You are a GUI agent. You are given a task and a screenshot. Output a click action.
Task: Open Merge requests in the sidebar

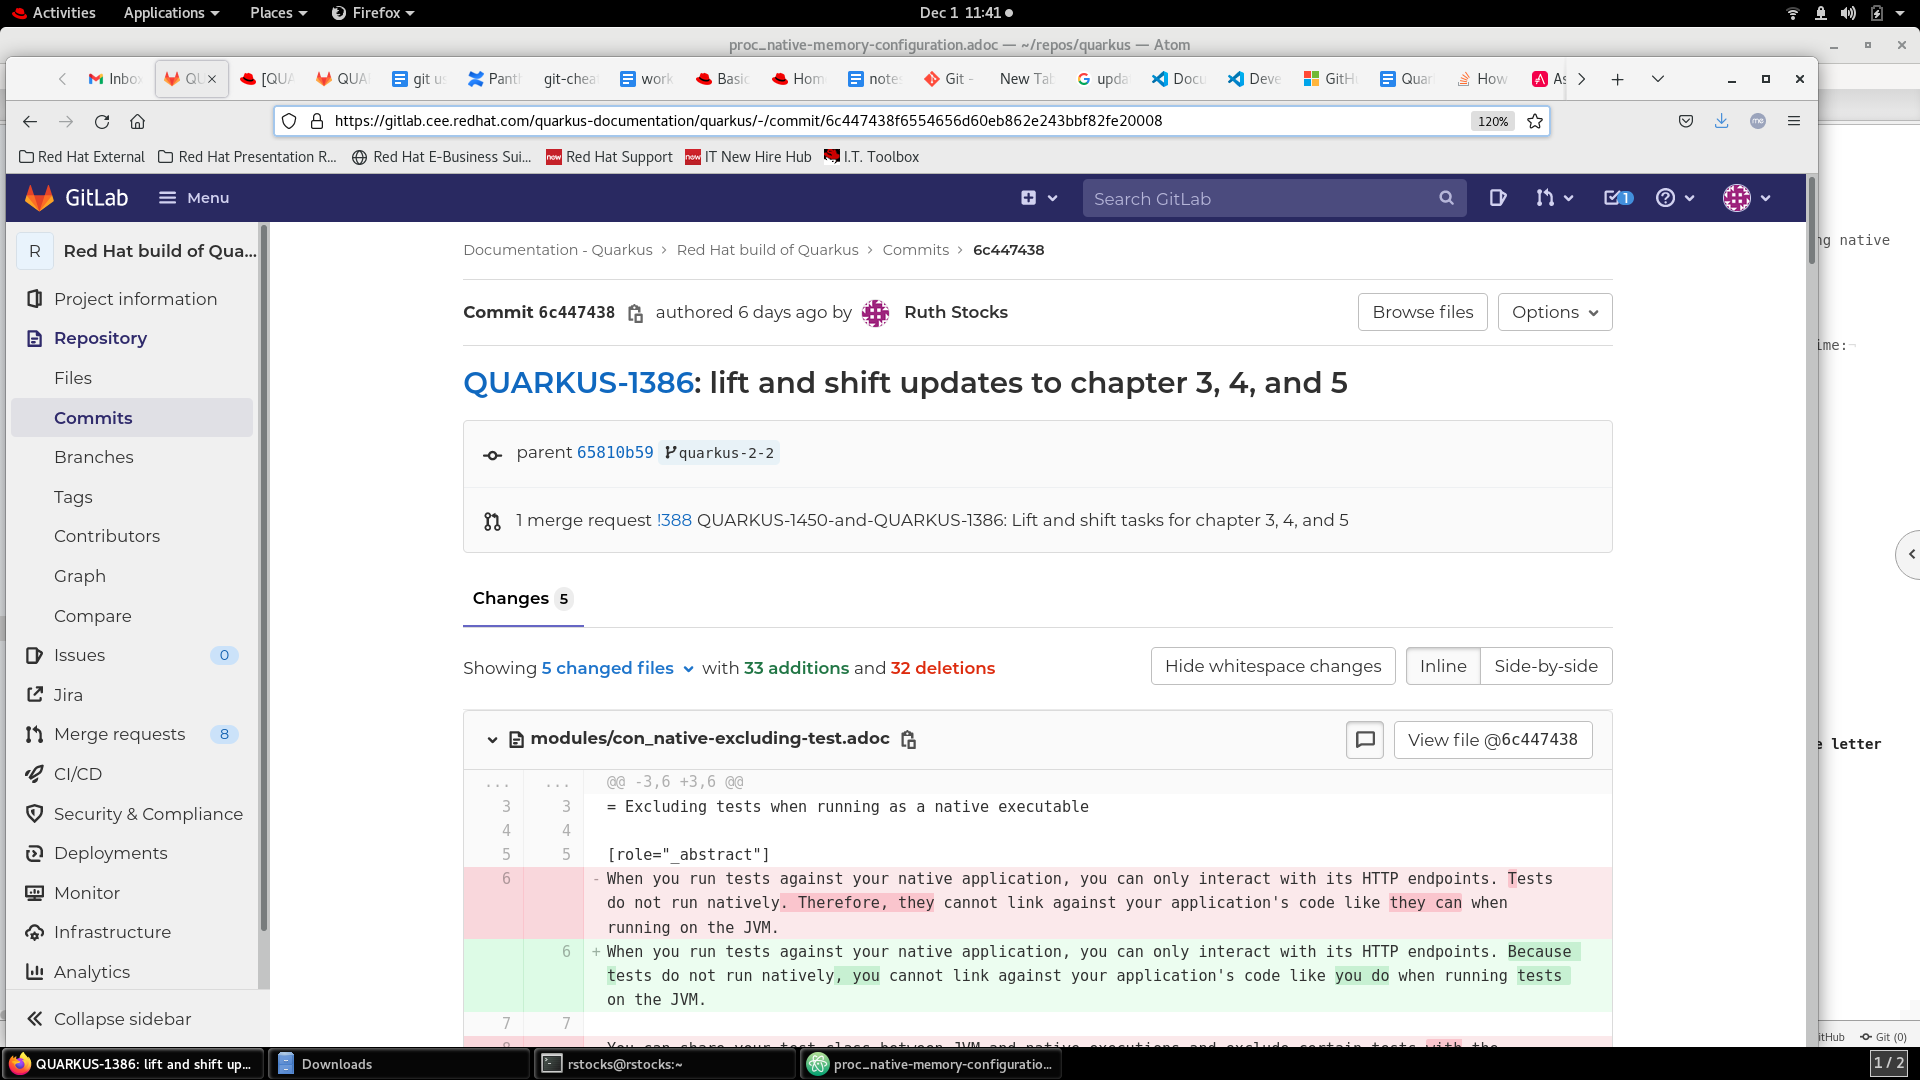(119, 734)
